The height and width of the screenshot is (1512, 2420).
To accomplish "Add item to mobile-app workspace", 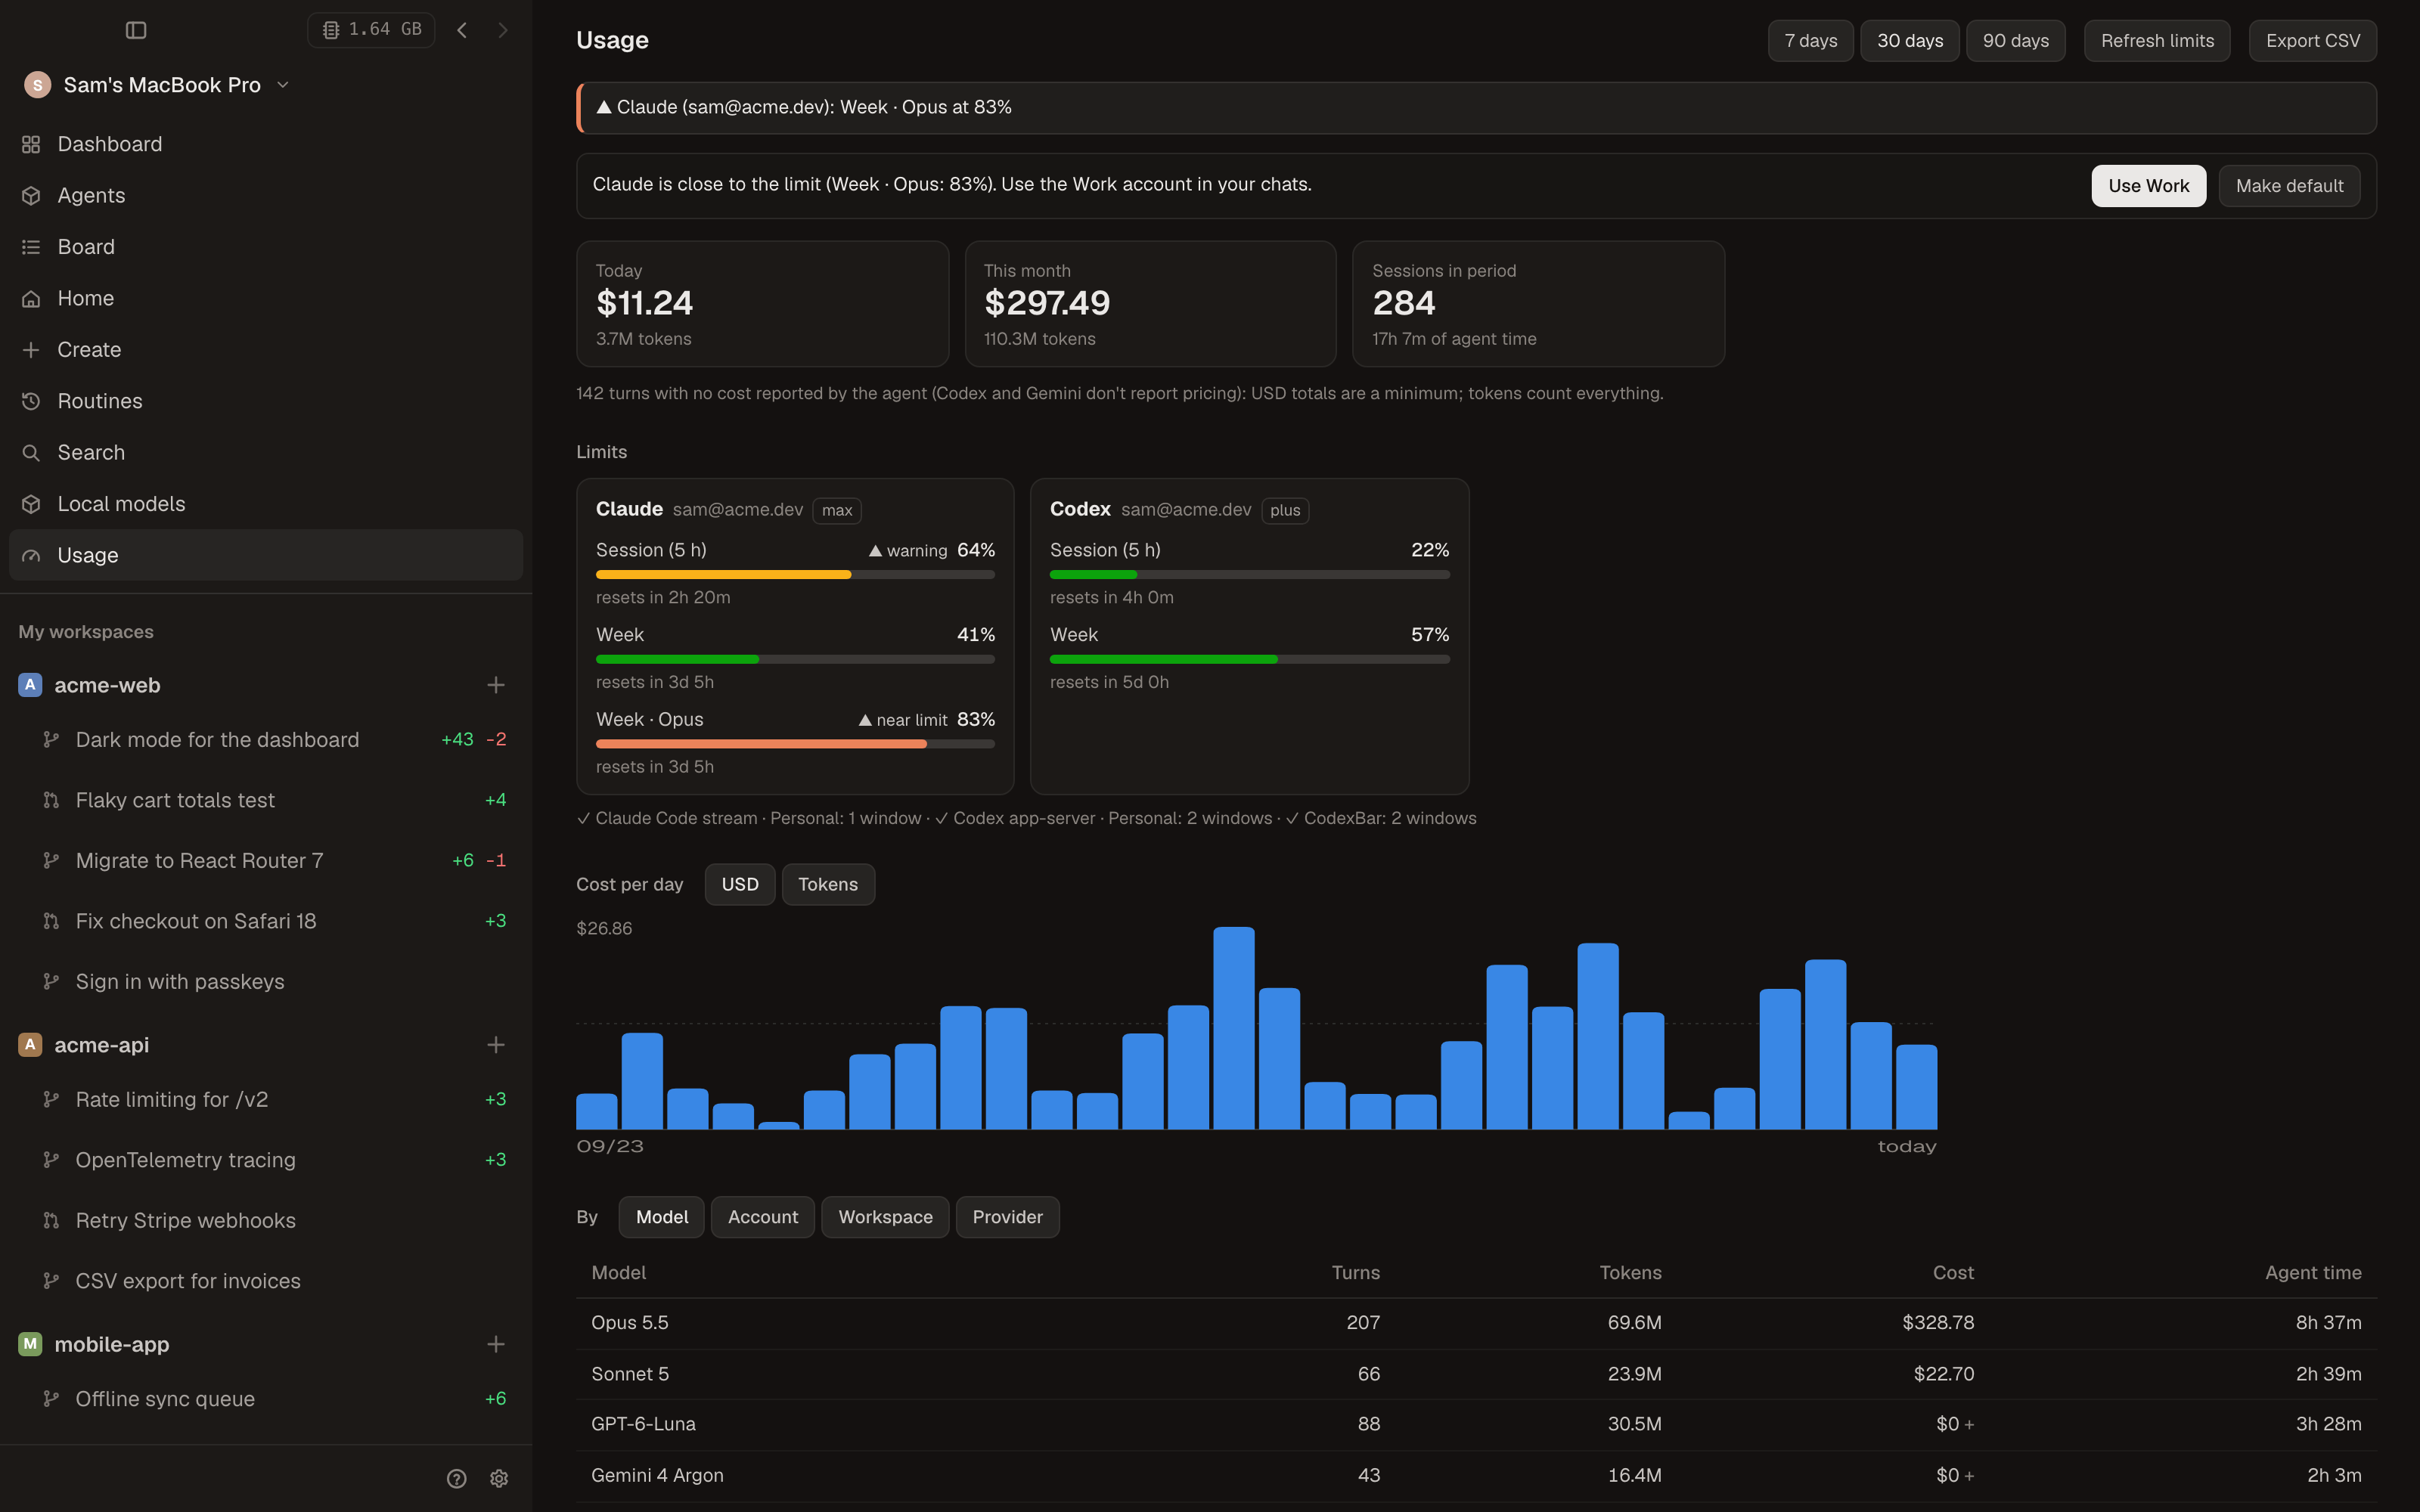I will (x=496, y=1344).
